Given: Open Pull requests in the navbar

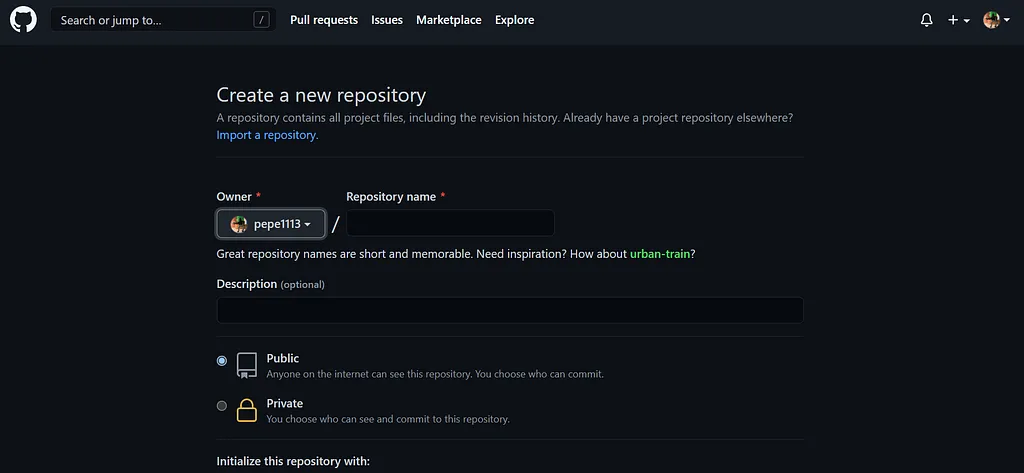Looking at the screenshot, I should [x=324, y=20].
